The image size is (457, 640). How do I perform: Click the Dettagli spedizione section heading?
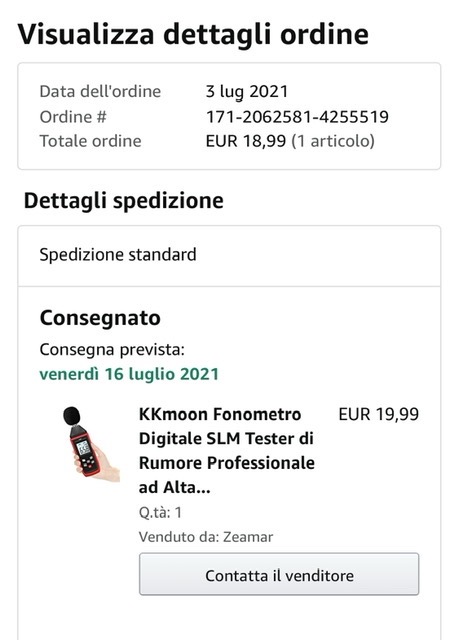(x=124, y=200)
